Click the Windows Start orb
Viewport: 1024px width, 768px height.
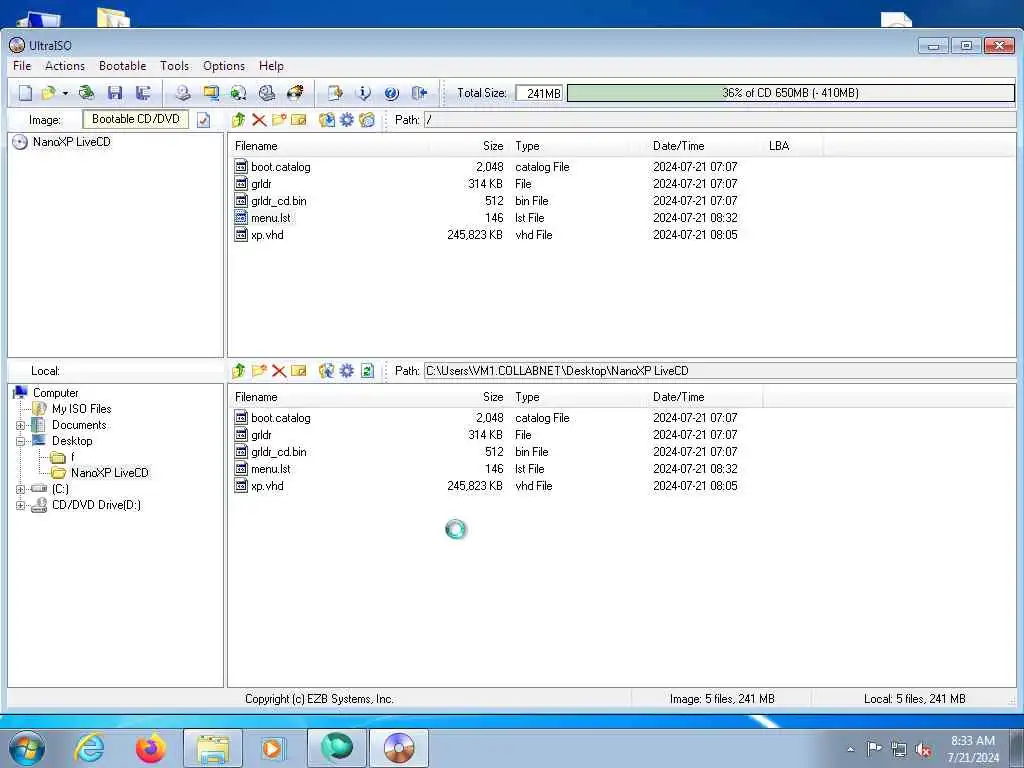pyautogui.click(x=27, y=748)
